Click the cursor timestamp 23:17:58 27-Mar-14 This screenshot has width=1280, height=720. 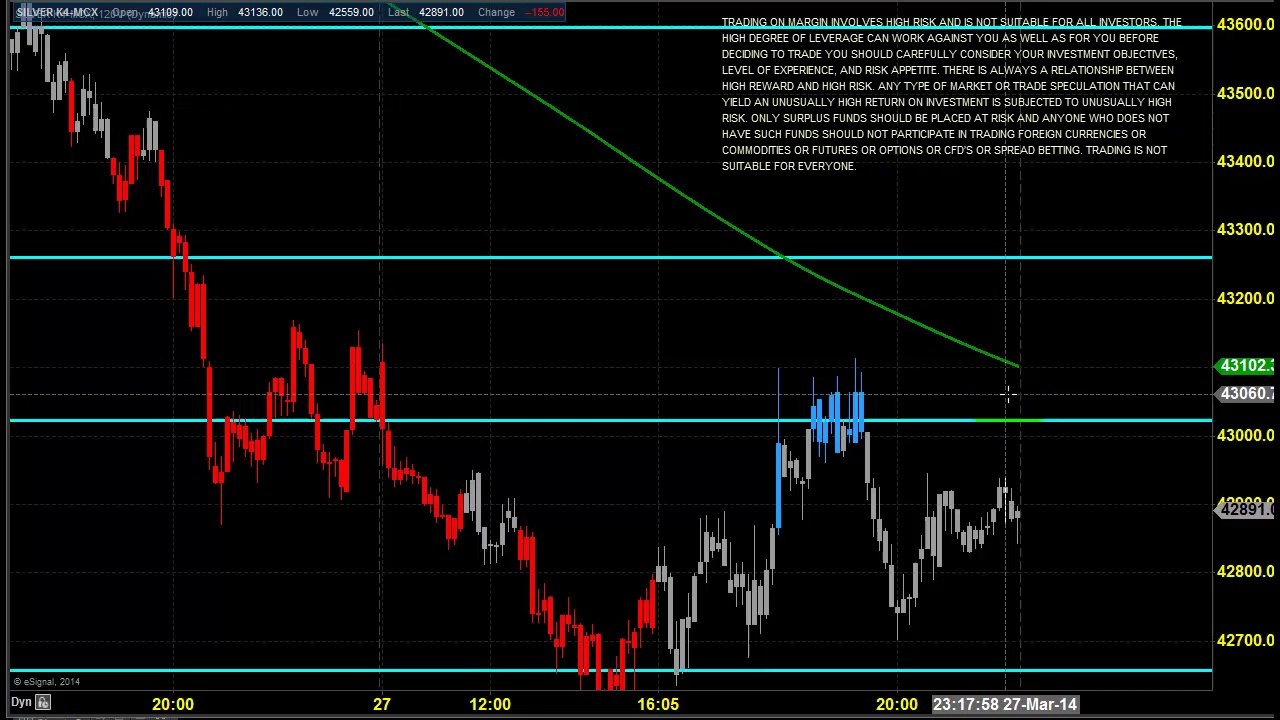[1005, 704]
